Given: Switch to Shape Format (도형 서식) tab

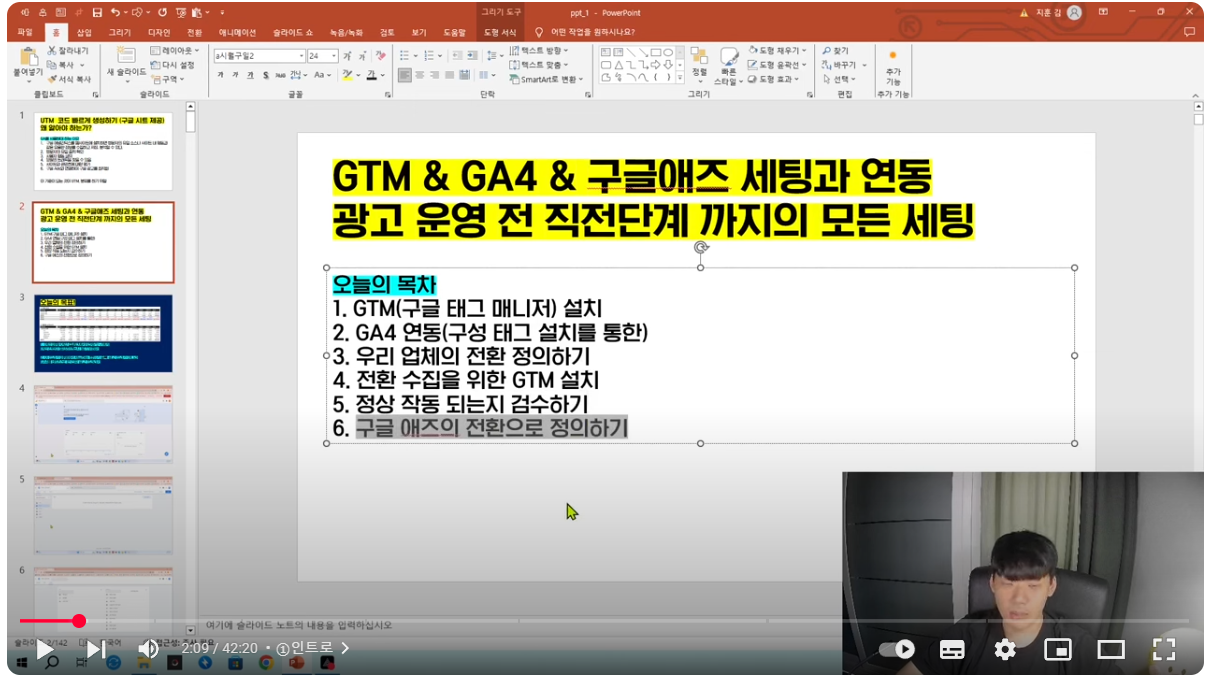Looking at the screenshot, I should click(500, 32).
